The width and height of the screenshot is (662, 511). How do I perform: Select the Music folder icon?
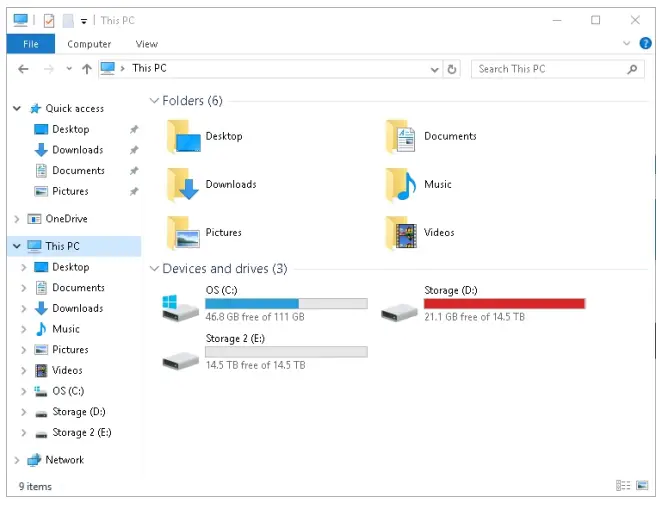coord(401,184)
